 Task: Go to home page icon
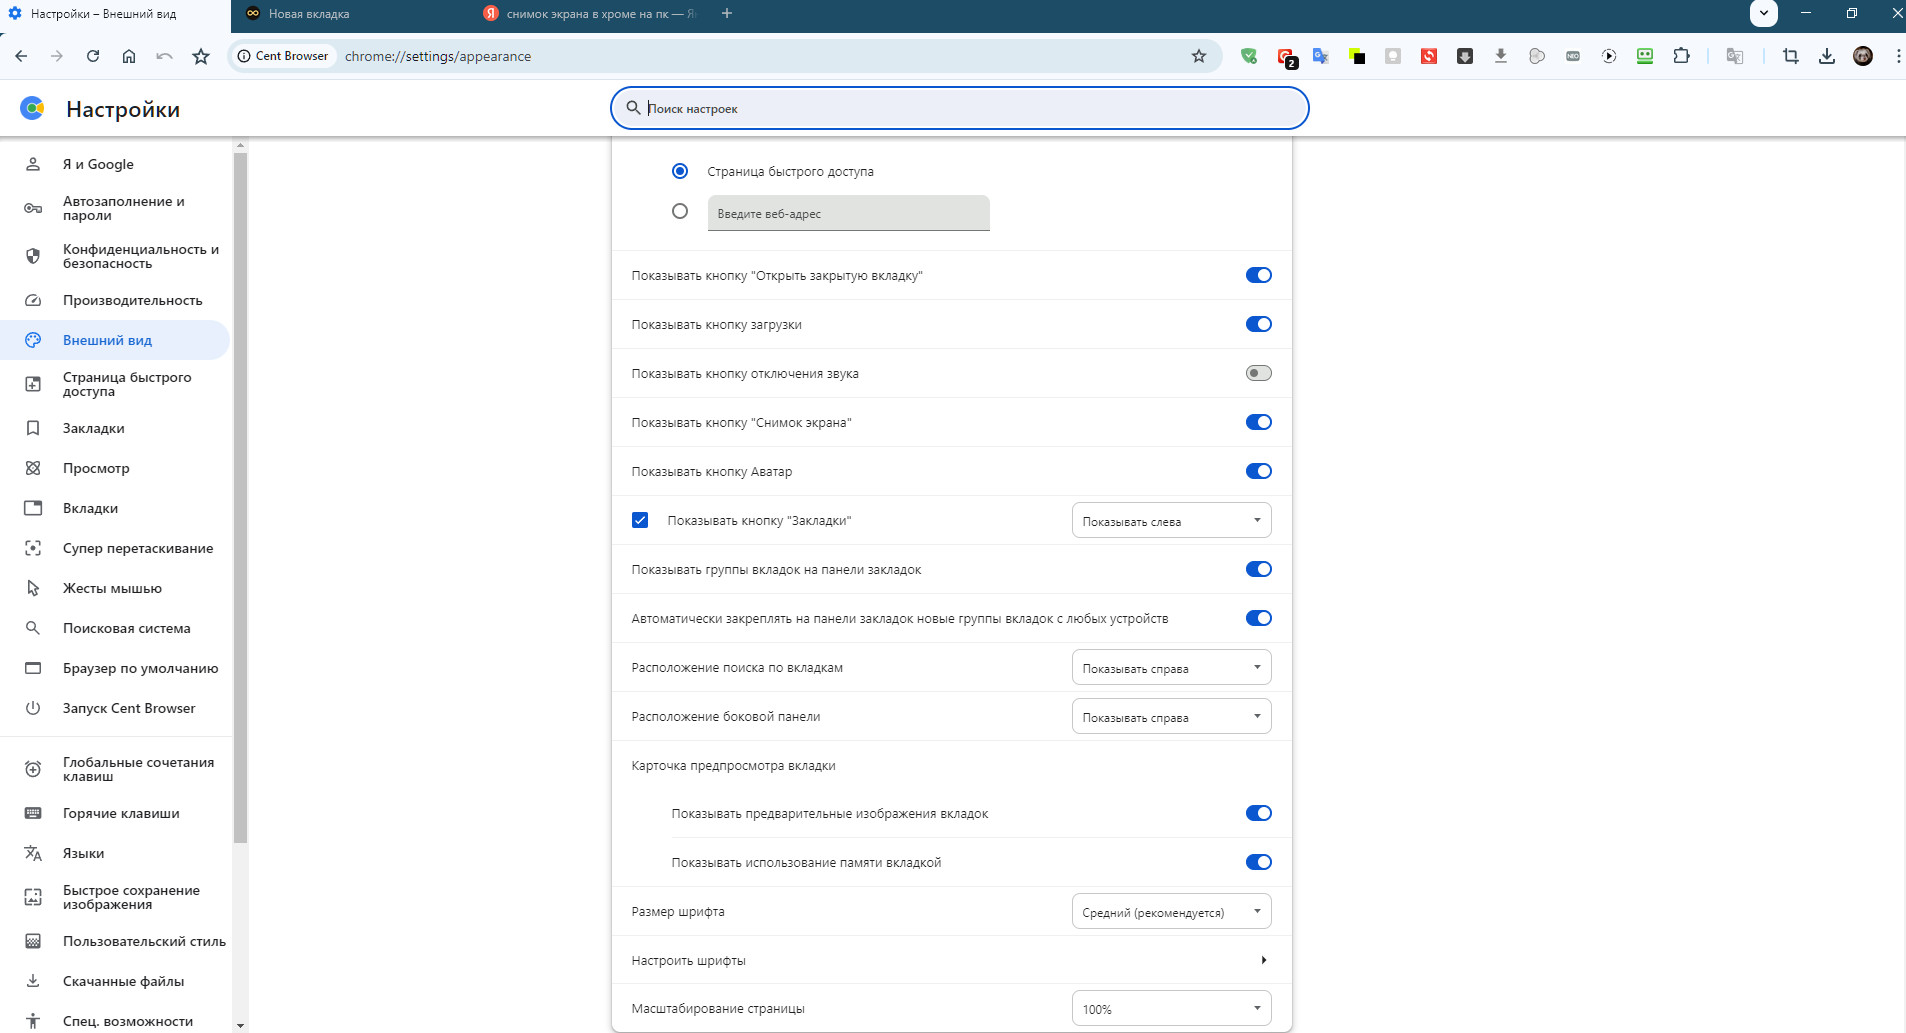[129, 56]
